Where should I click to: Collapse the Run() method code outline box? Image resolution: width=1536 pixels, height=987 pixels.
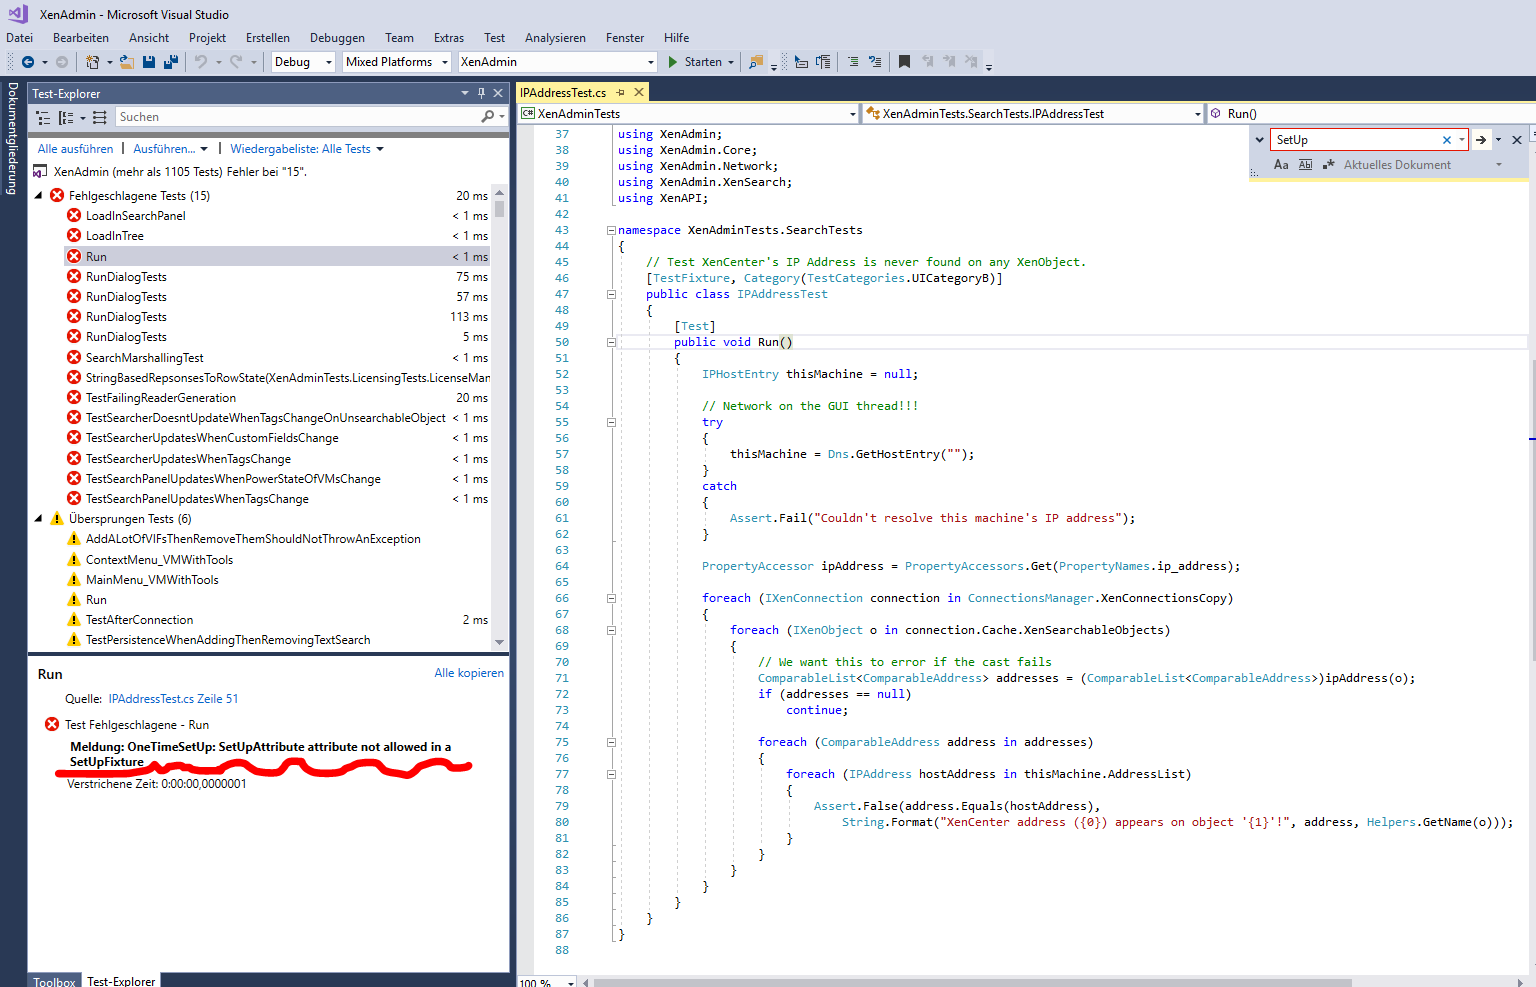click(611, 342)
